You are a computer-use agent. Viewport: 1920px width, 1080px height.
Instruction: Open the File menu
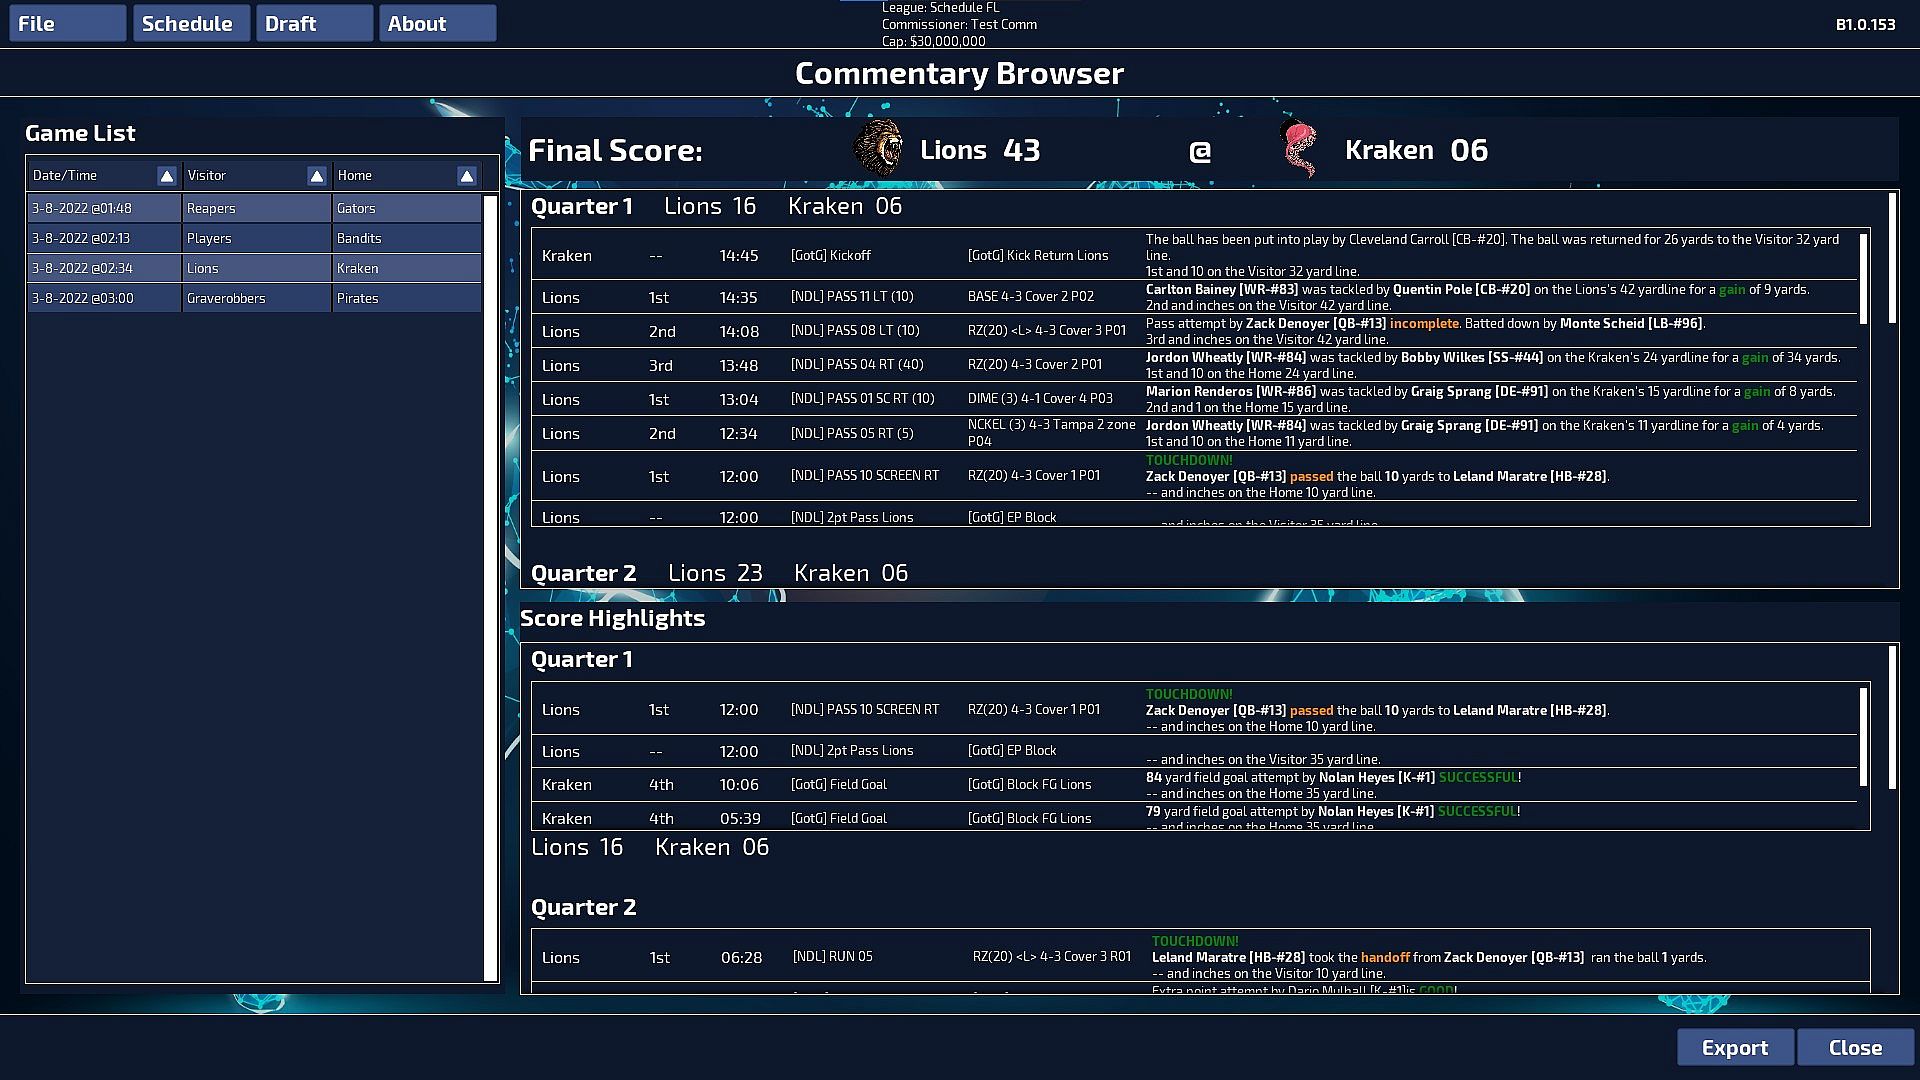pyautogui.click(x=67, y=24)
